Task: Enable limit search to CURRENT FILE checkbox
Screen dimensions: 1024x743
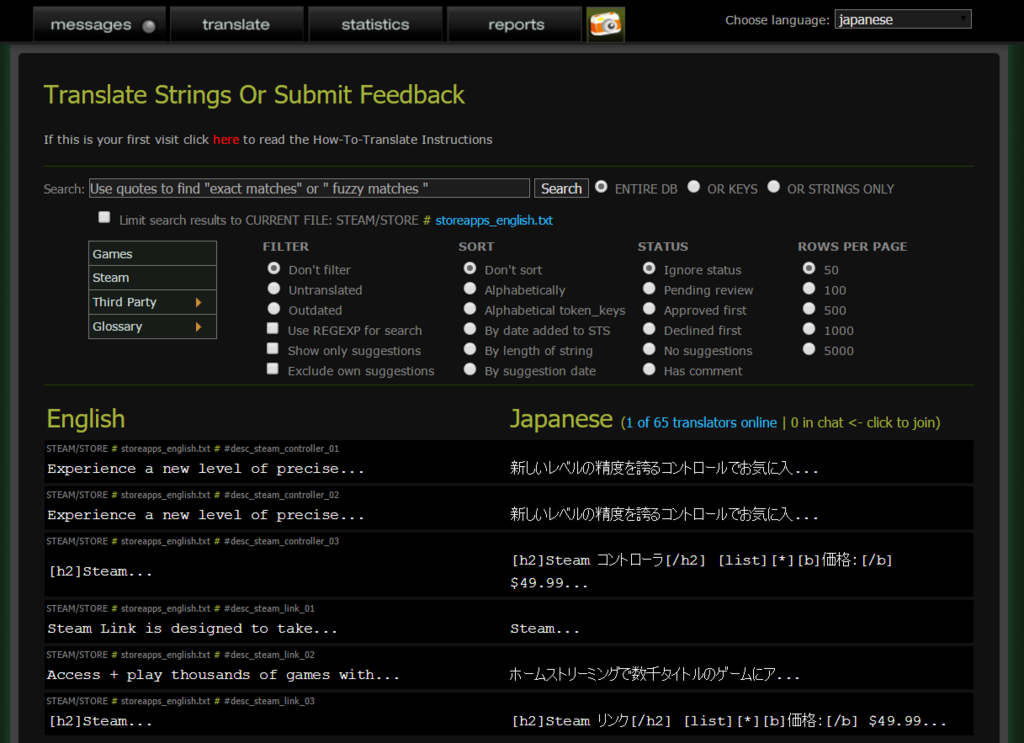Action: click(104, 217)
